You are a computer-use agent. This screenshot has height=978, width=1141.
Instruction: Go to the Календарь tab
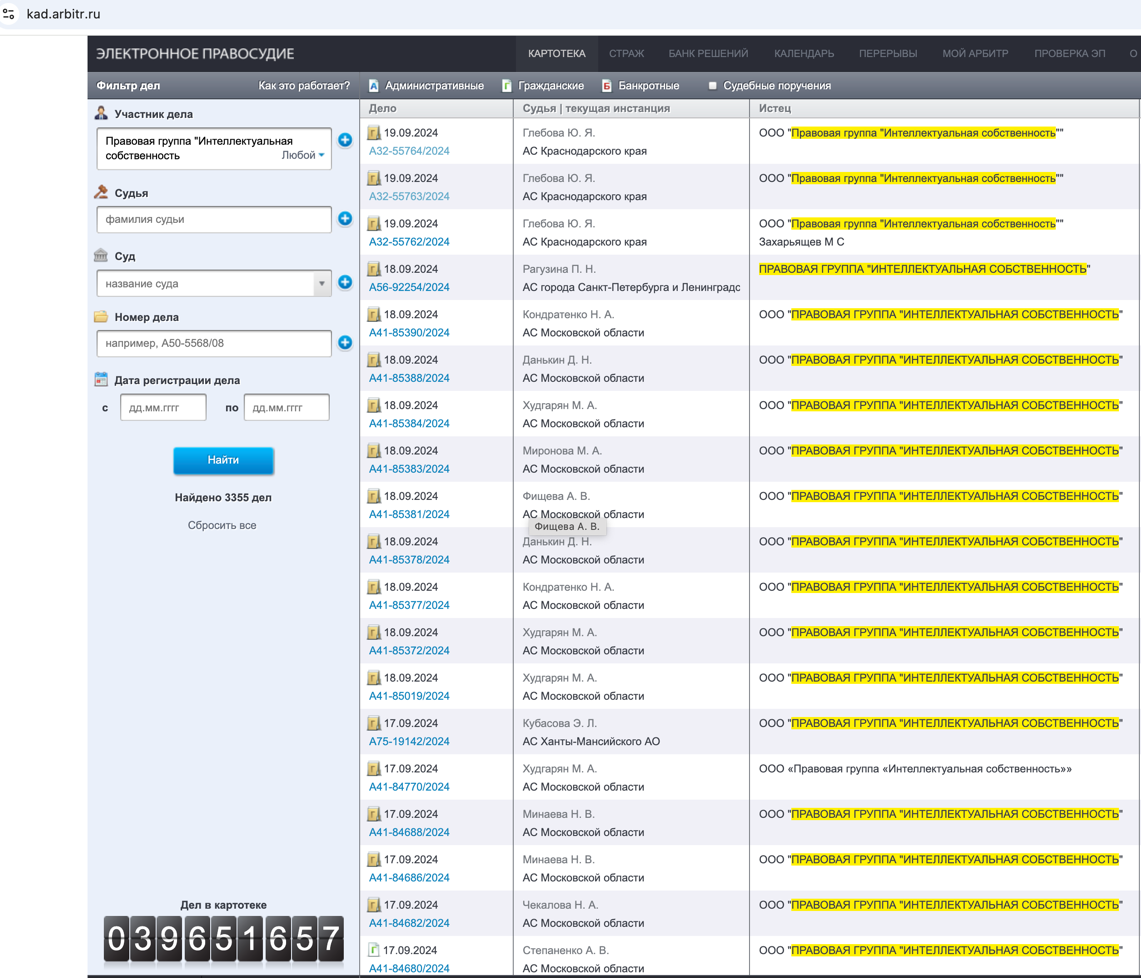(x=804, y=53)
